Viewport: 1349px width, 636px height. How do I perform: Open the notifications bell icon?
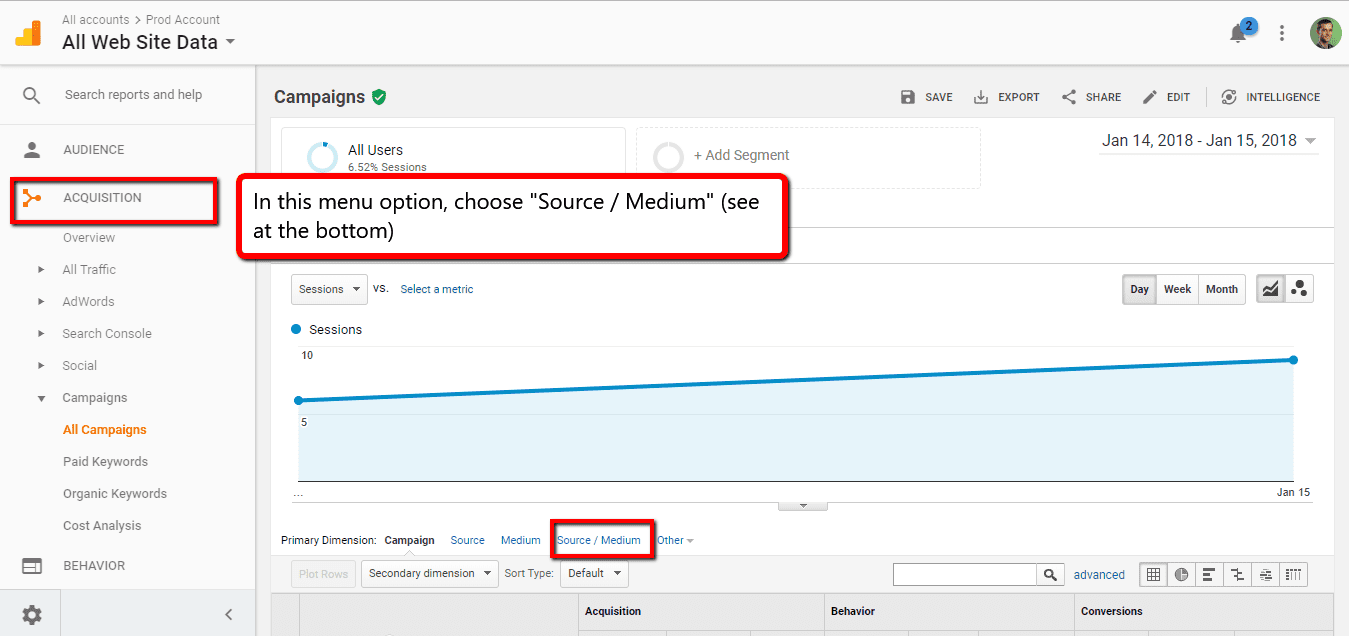coord(1238,34)
